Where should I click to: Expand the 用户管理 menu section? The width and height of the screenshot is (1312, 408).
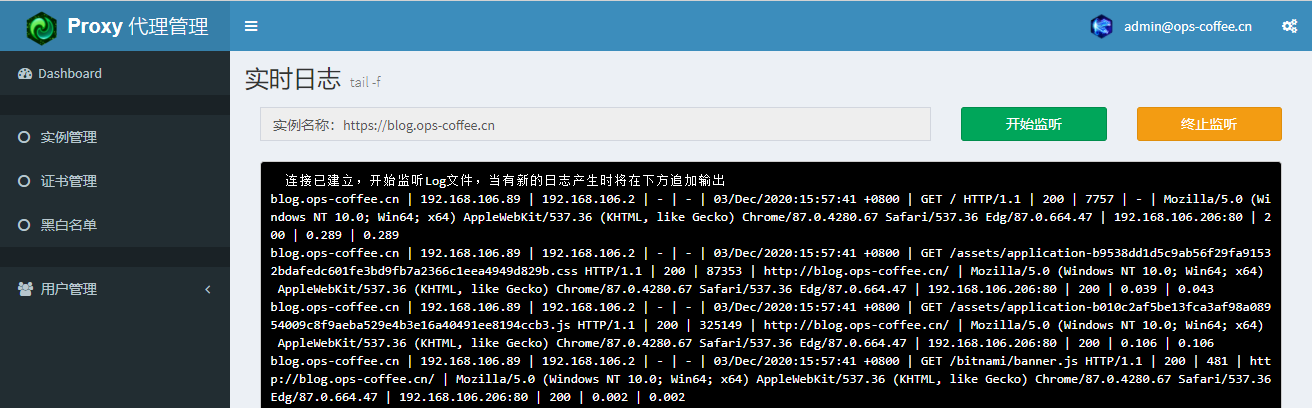point(69,289)
